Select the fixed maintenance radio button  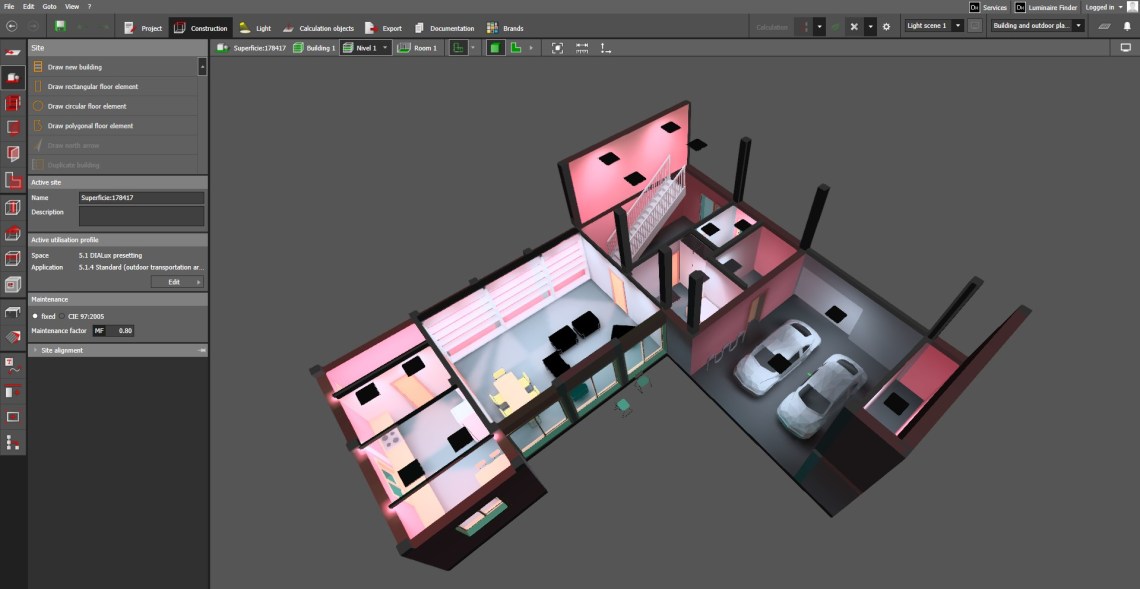(36, 316)
